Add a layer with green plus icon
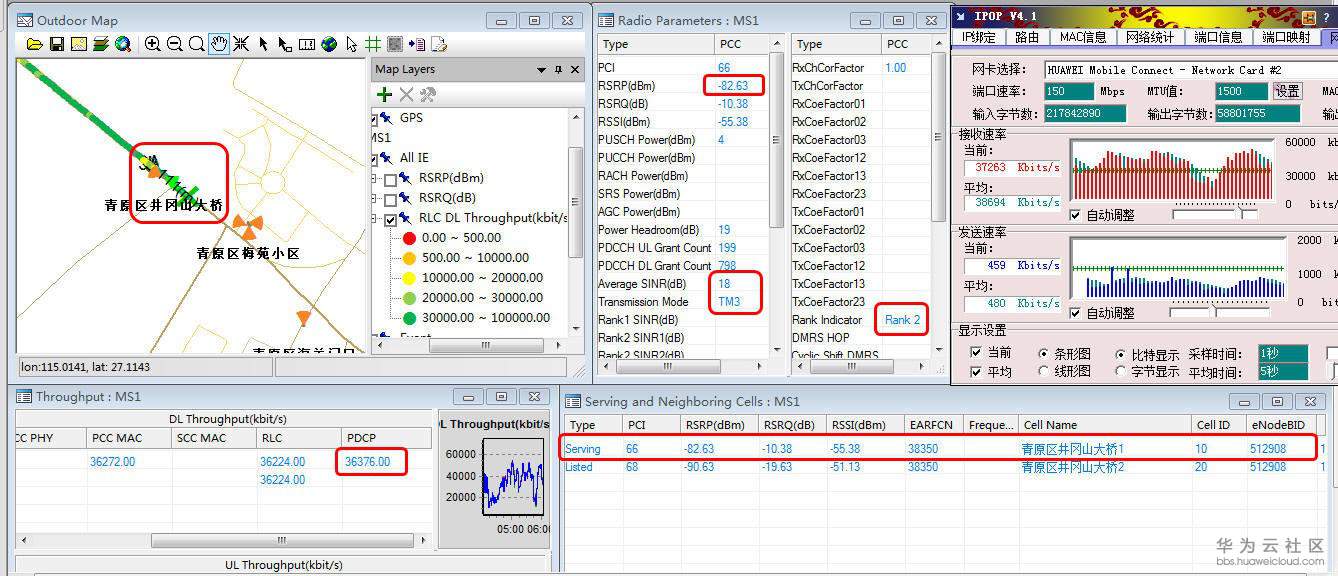 click(x=384, y=94)
